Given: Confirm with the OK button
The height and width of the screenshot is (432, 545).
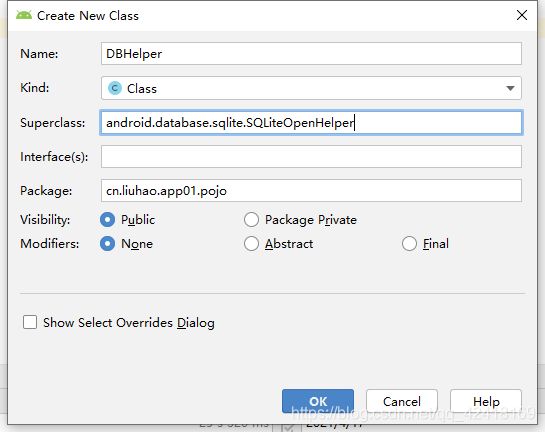Looking at the screenshot, I should (x=318, y=401).
